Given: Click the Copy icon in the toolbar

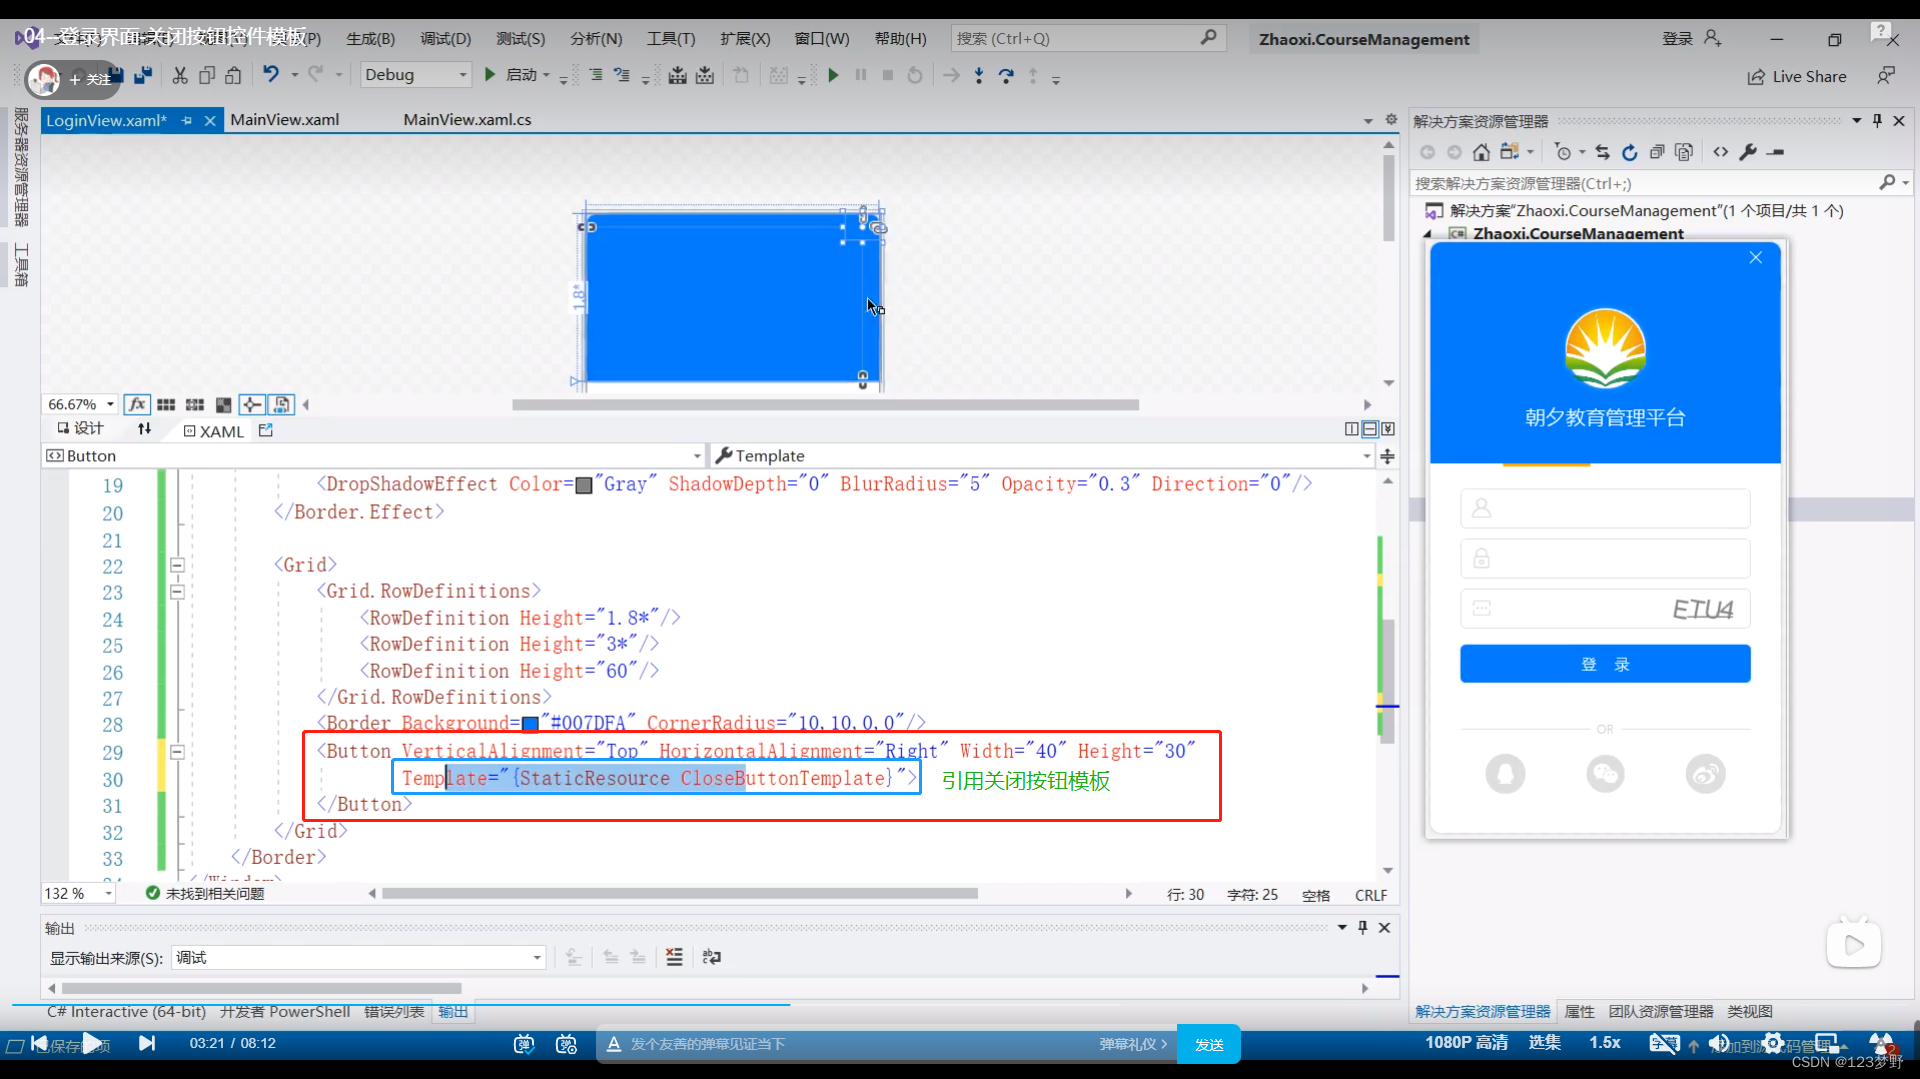Looking at the screenshot, I should click(x=207, y=75).
